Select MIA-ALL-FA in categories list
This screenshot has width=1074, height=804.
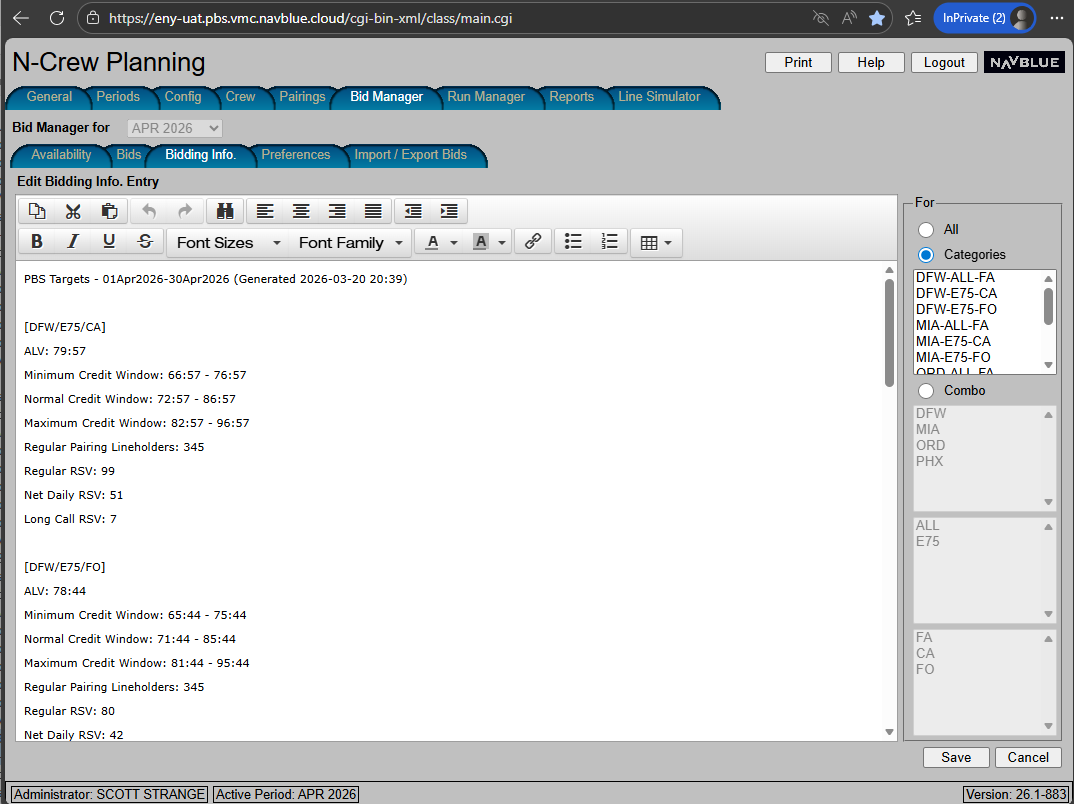pyautogui.click(x=952, y=325)
